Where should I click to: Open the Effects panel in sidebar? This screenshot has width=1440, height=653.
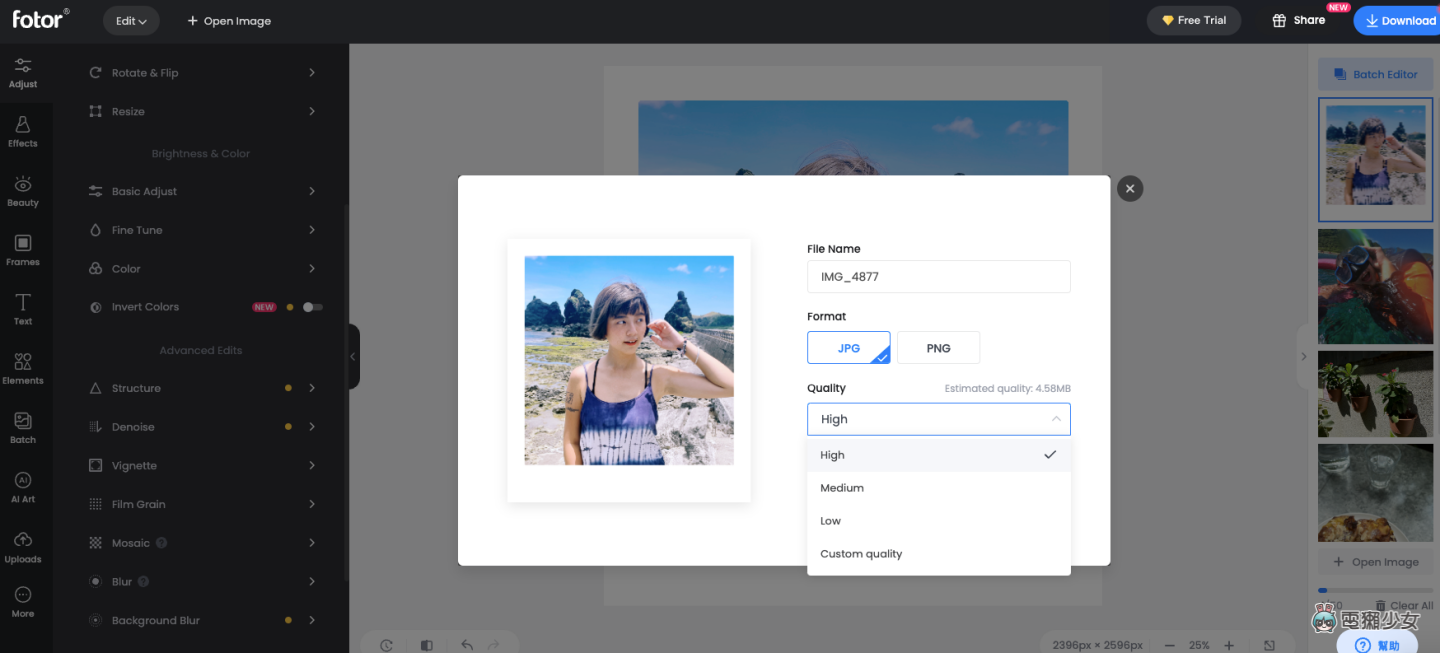point(23,131)
